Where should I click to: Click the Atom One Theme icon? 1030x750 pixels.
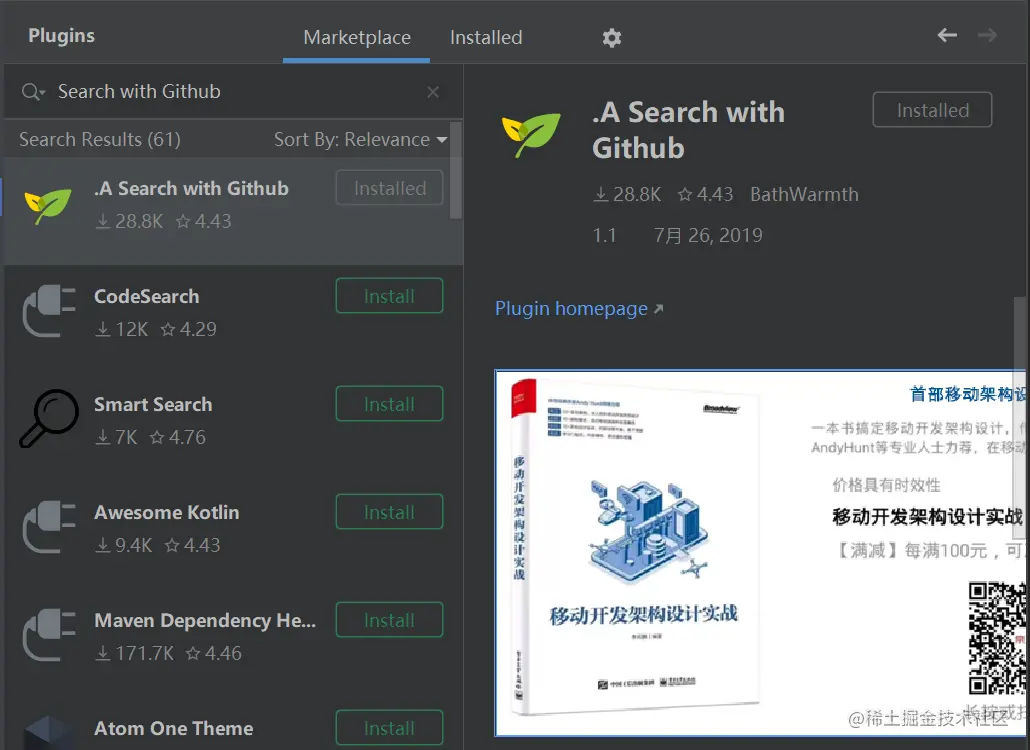click(x=49, y=733)
